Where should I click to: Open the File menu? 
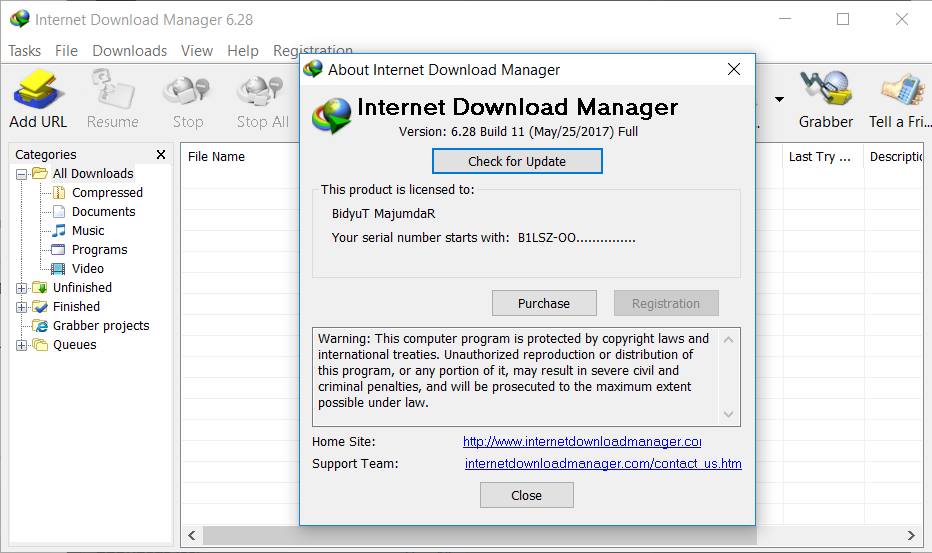66,51
